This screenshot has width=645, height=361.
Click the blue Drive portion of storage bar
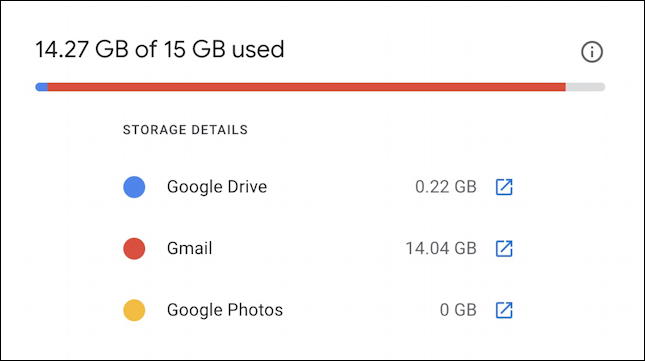pos(42,87)
